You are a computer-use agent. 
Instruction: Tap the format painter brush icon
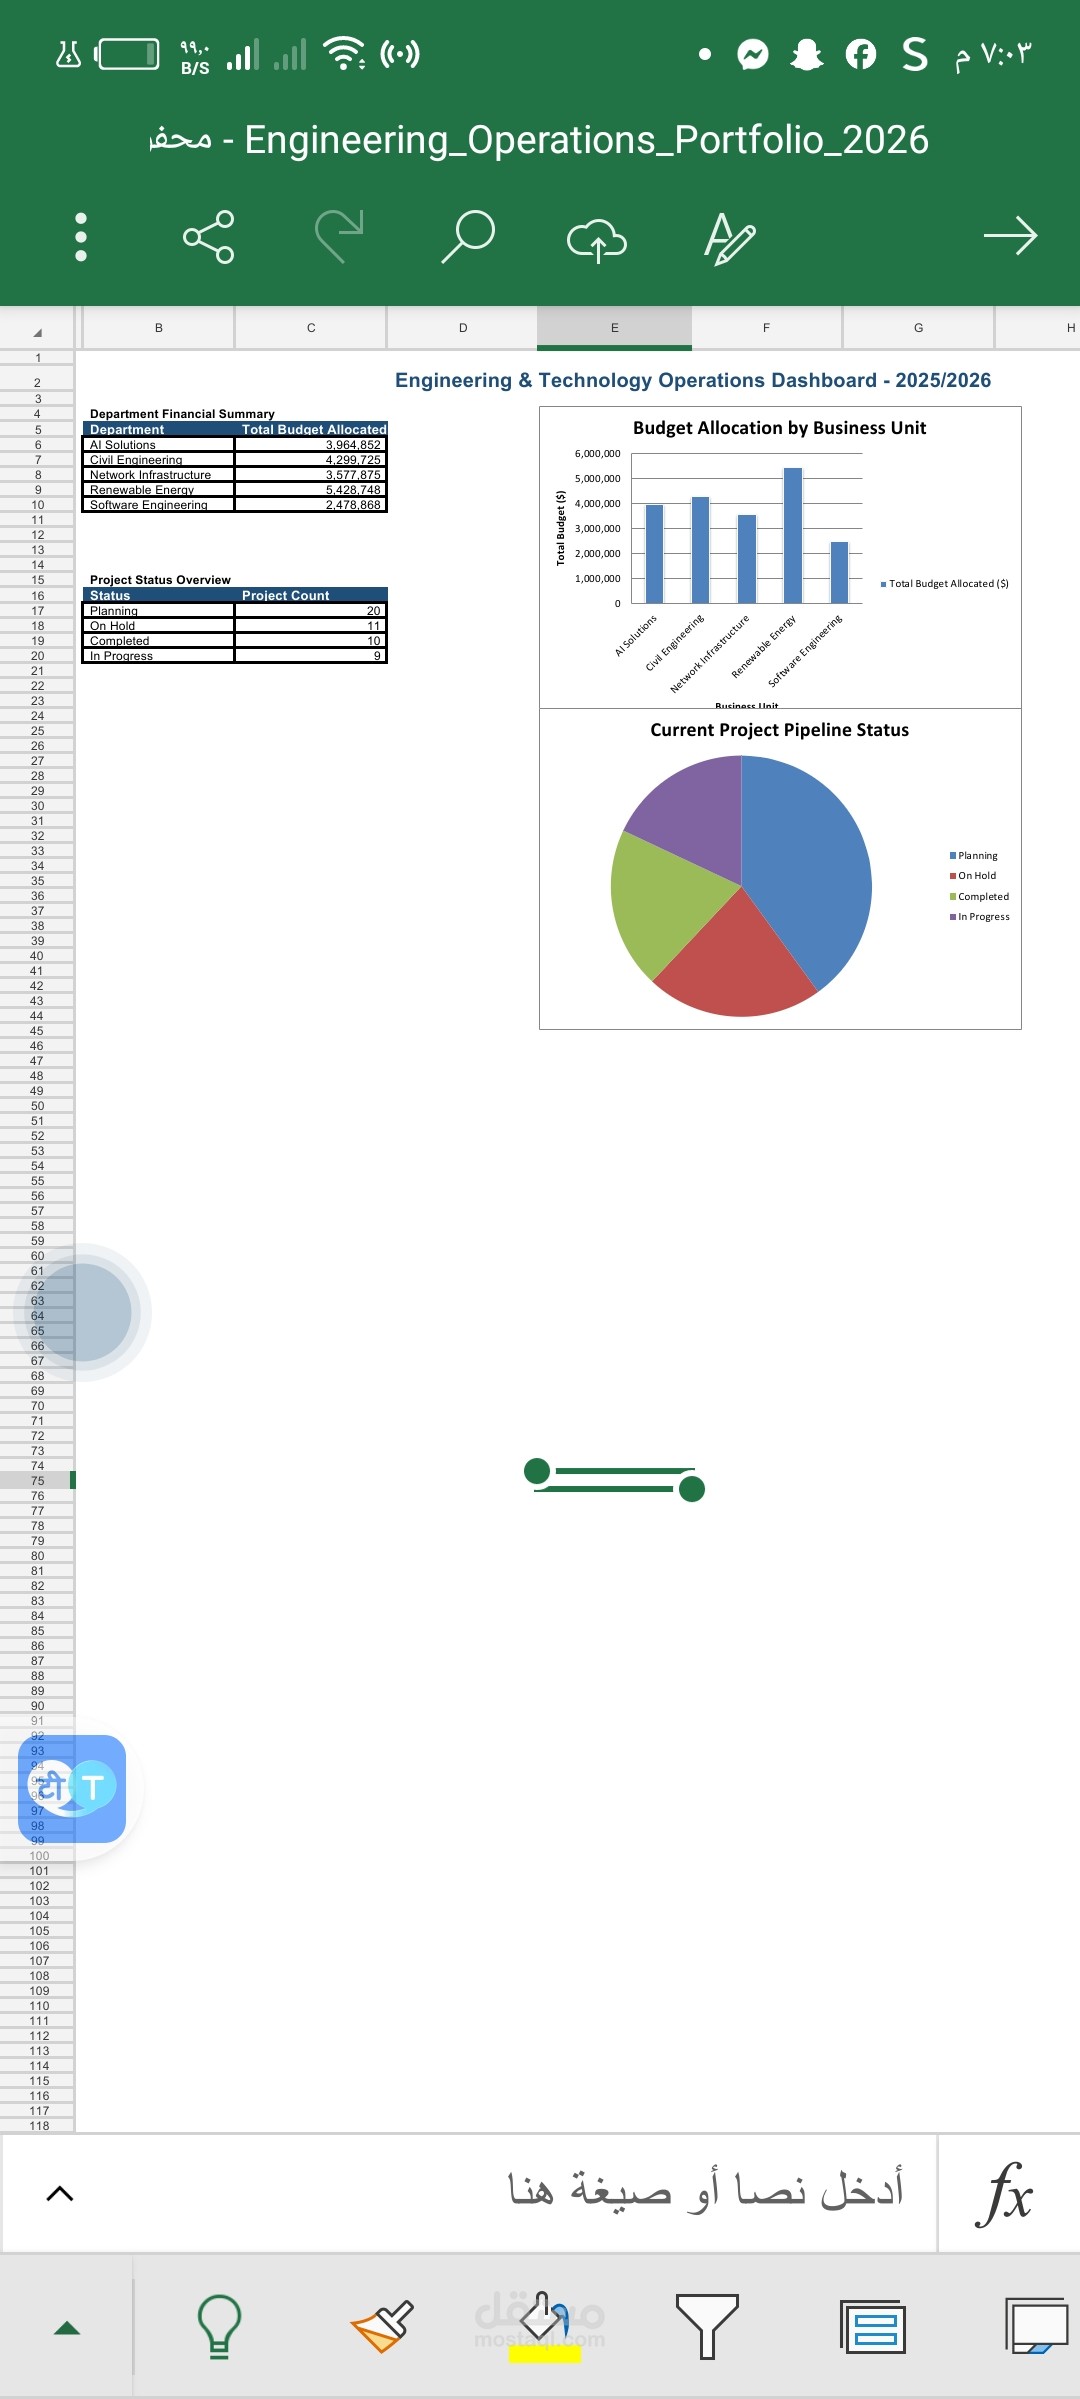(x=382, y=2326)
